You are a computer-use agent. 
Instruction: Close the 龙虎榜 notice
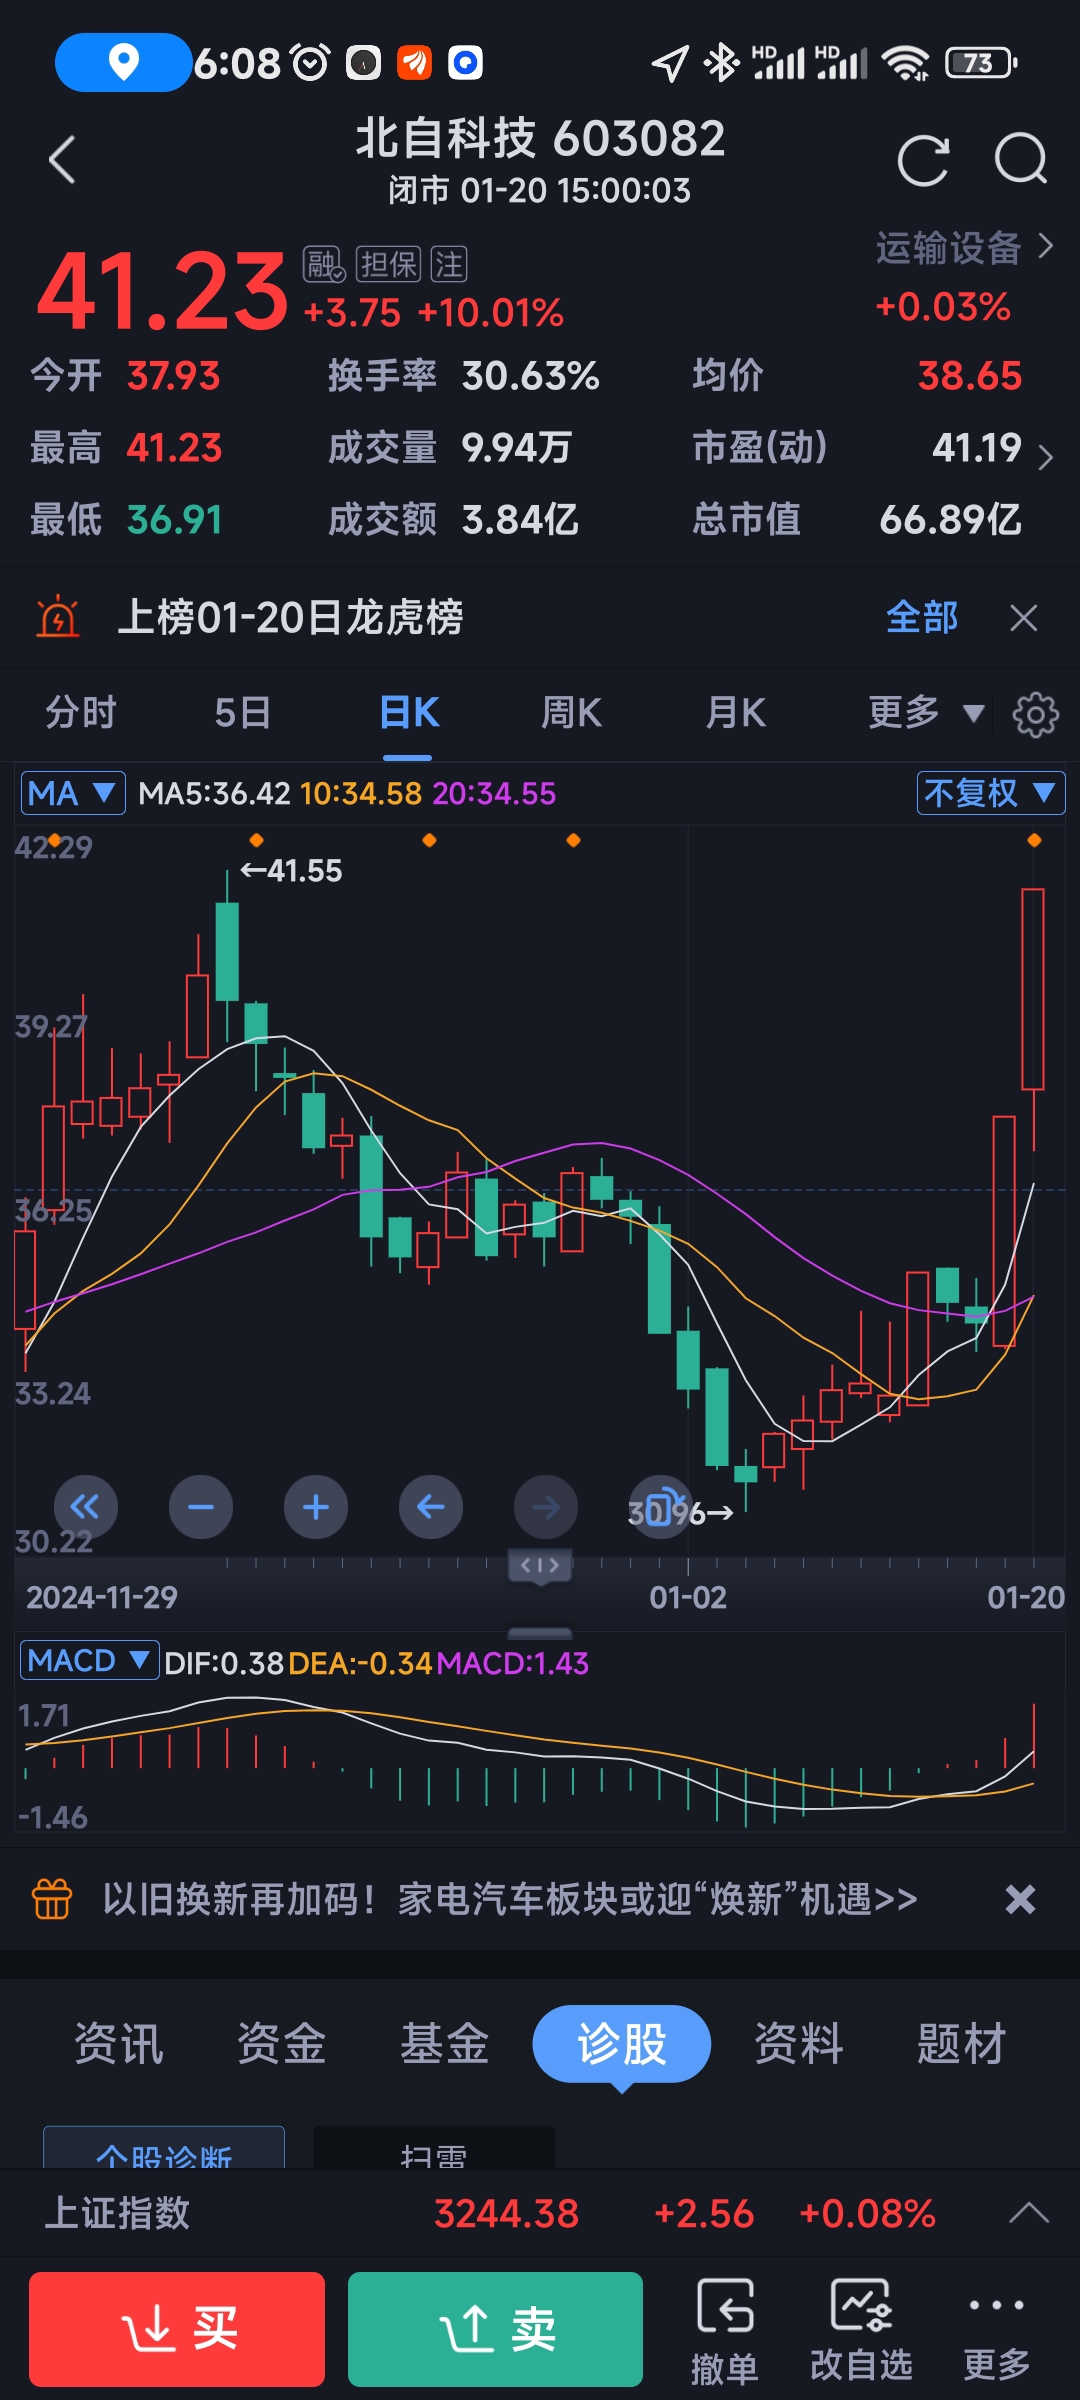pyautogui.click(x=1024, y=618)
